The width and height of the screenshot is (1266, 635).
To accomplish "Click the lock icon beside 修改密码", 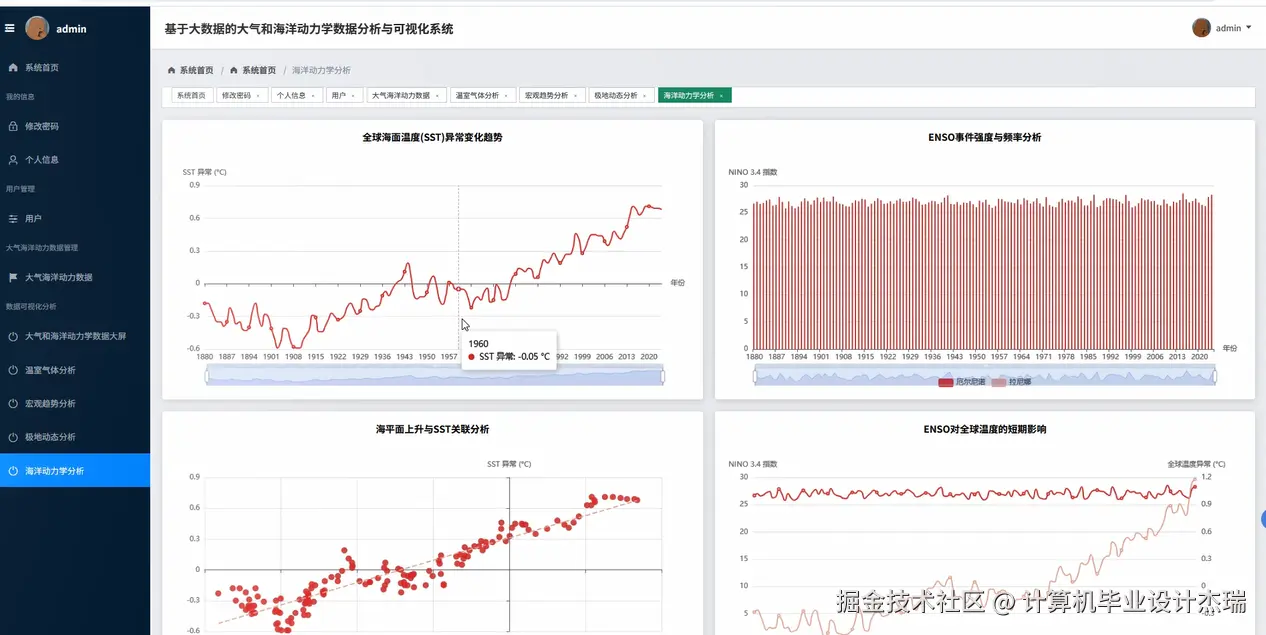I will pos(13,126).
